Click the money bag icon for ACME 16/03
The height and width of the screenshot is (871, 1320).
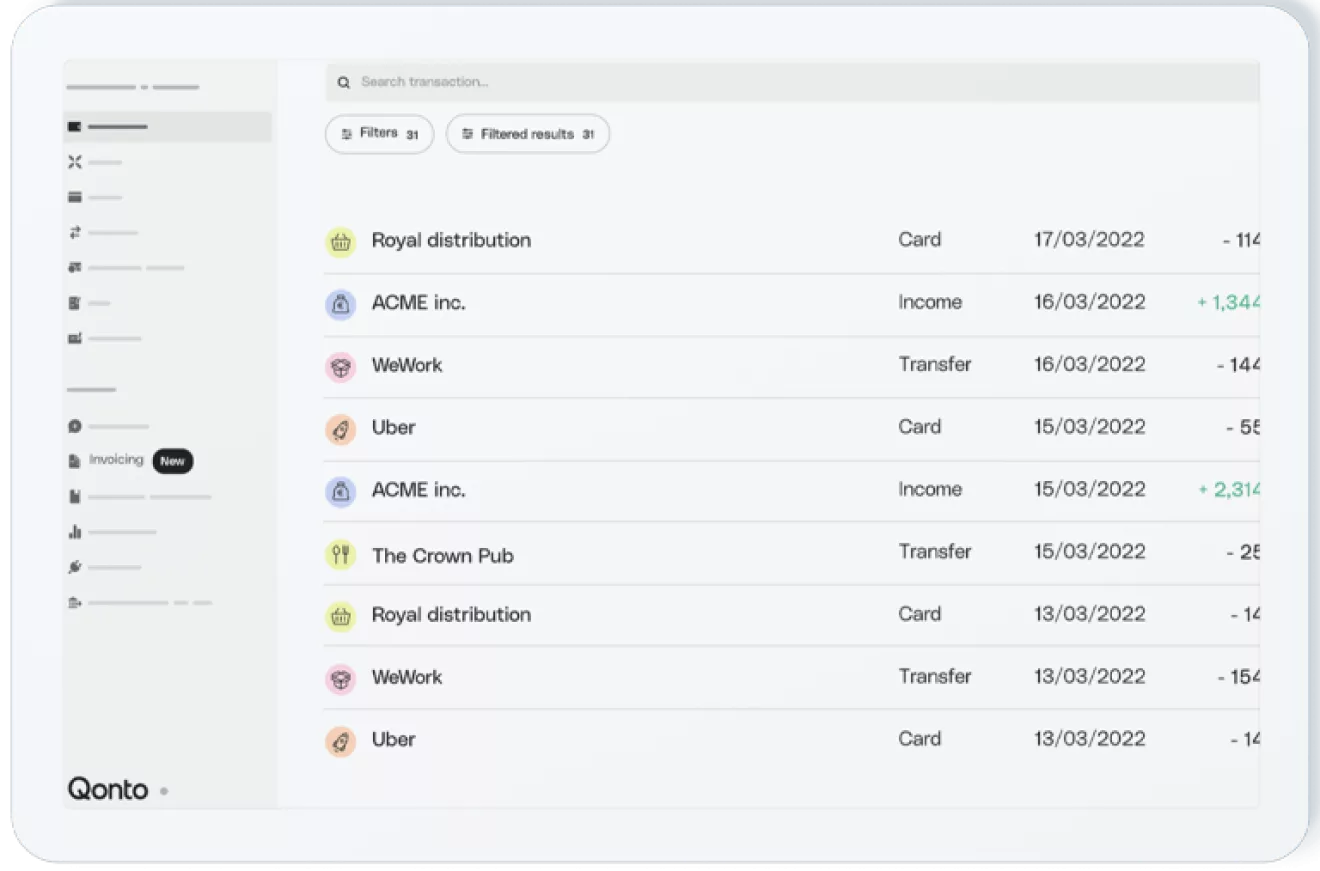(x=341, y=304)
